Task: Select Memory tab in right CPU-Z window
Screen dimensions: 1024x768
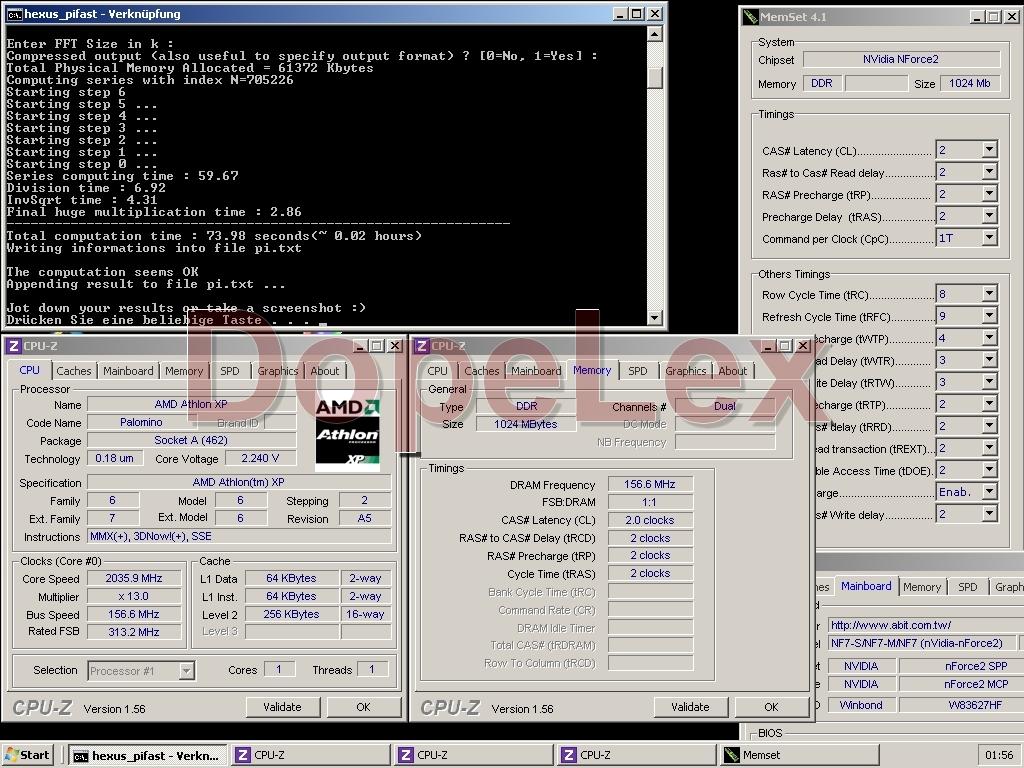Action: (x=592, y=370)
